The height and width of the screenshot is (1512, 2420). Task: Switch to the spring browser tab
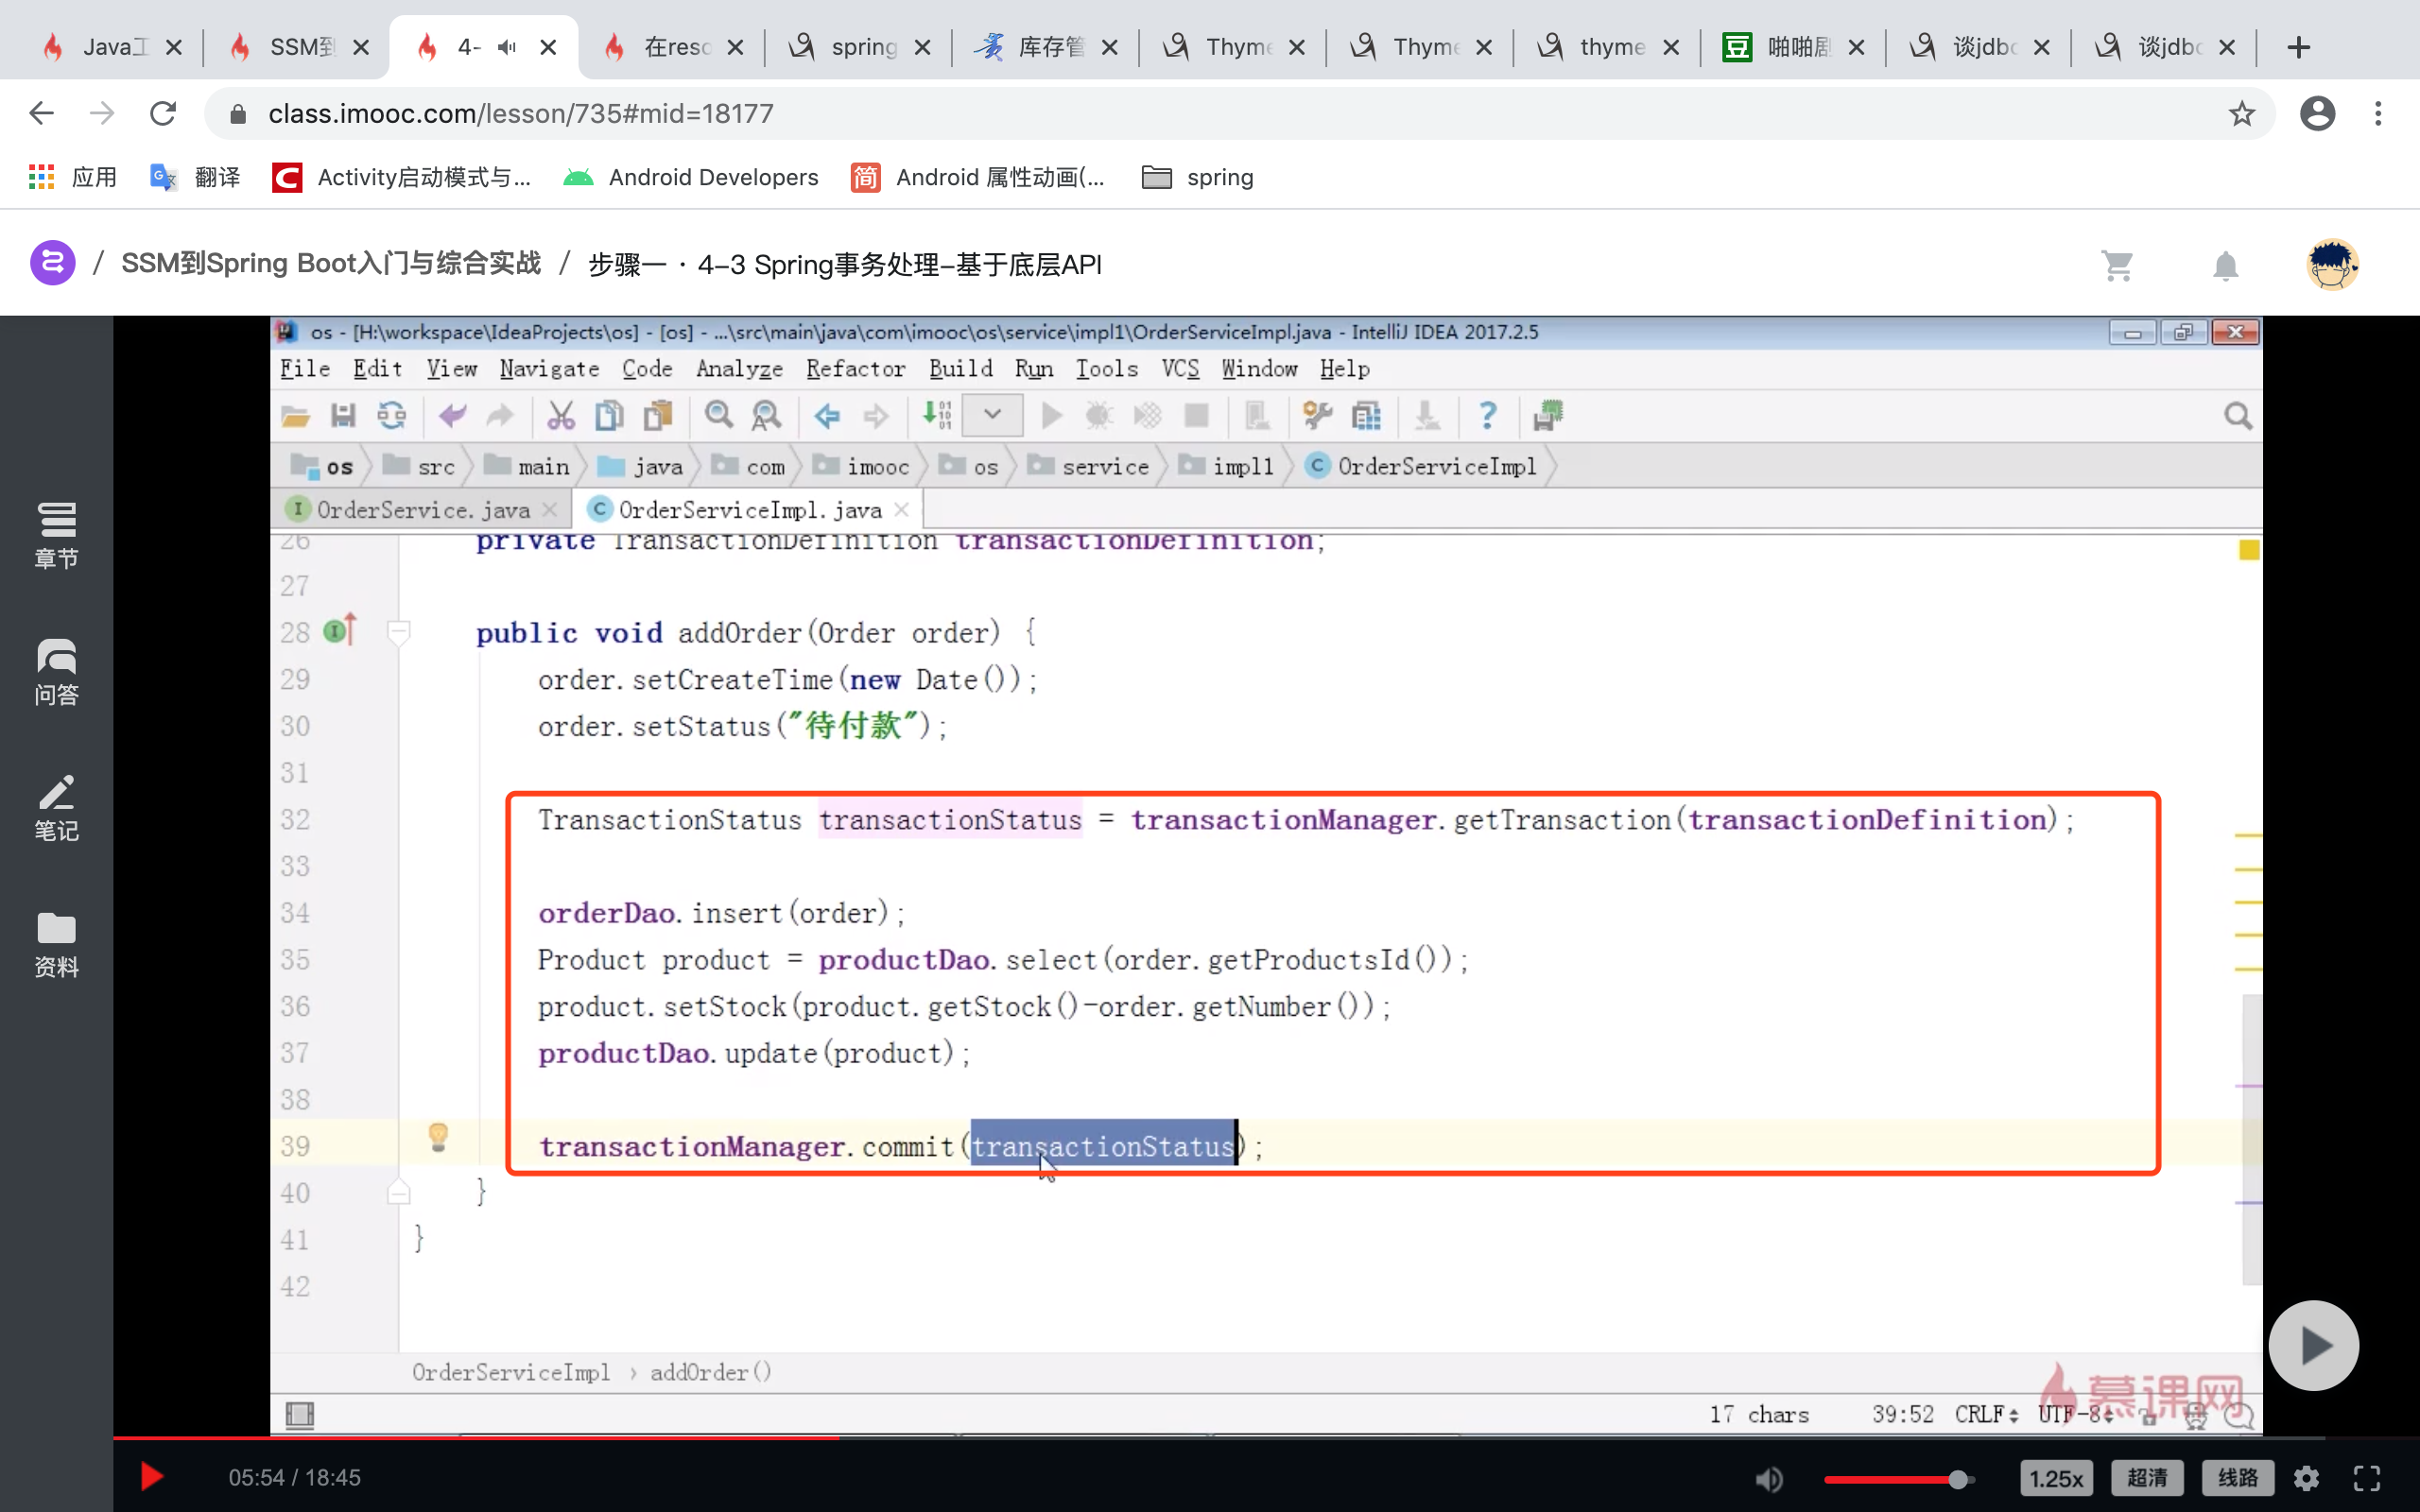click(x=858, y=46)
